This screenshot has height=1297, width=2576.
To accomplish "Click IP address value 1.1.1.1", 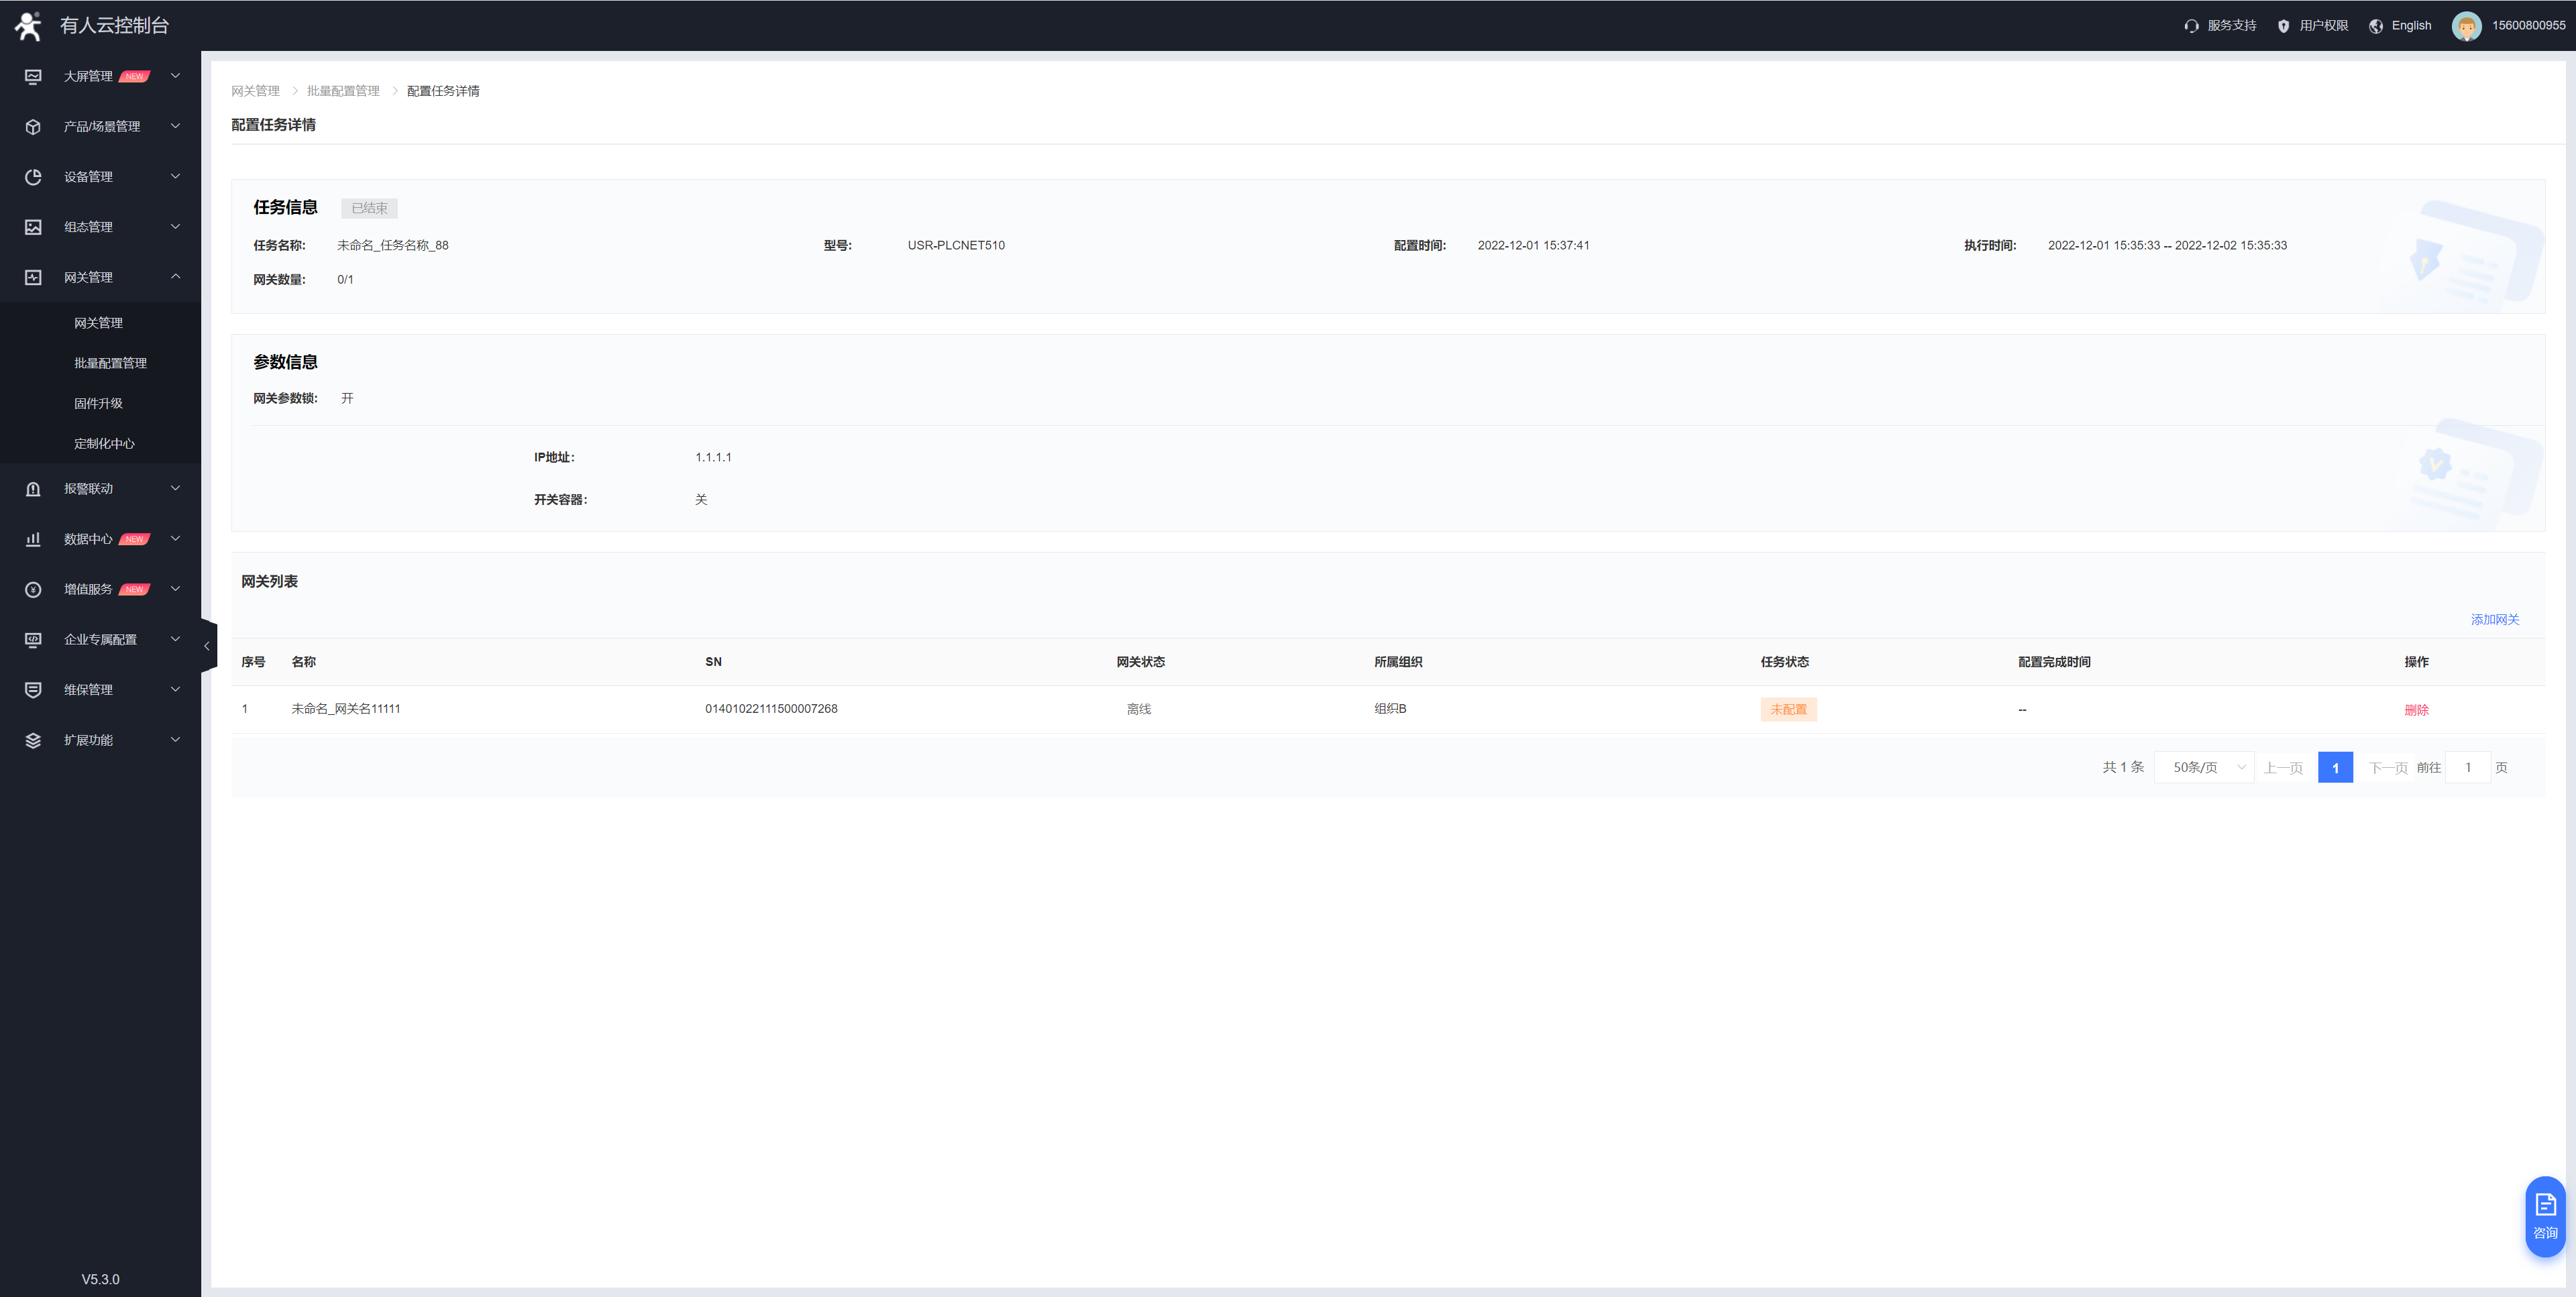I will [x=713, y=457].
